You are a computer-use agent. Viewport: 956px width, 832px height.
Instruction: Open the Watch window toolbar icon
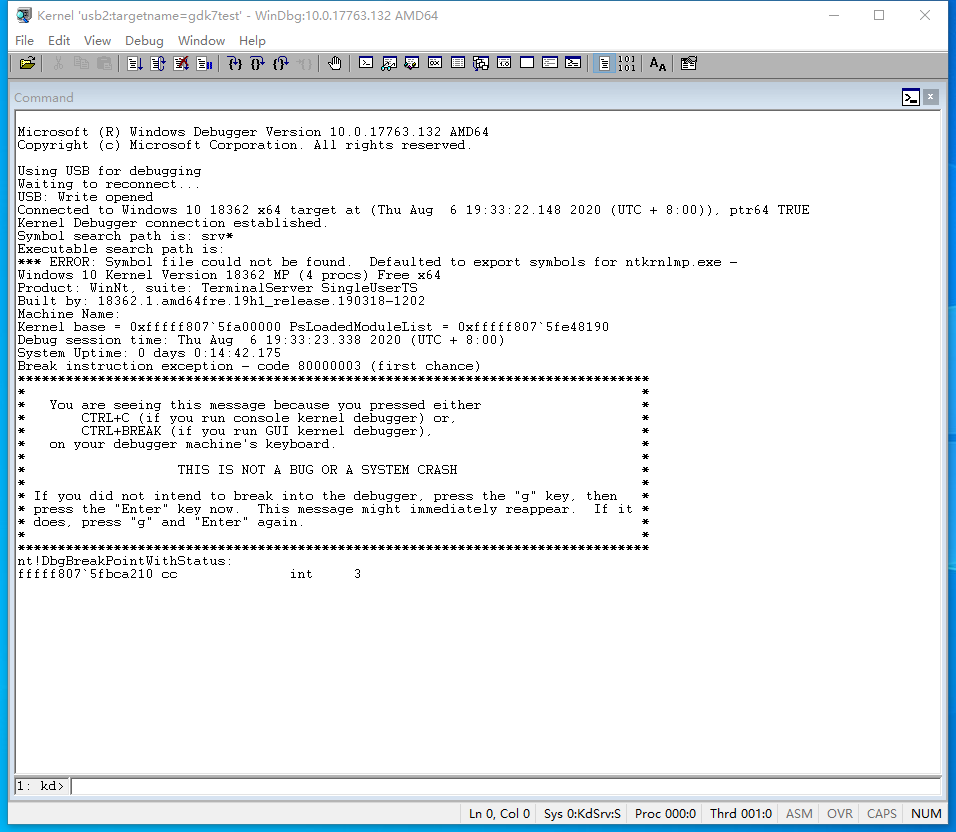click(x=389, y=63)
